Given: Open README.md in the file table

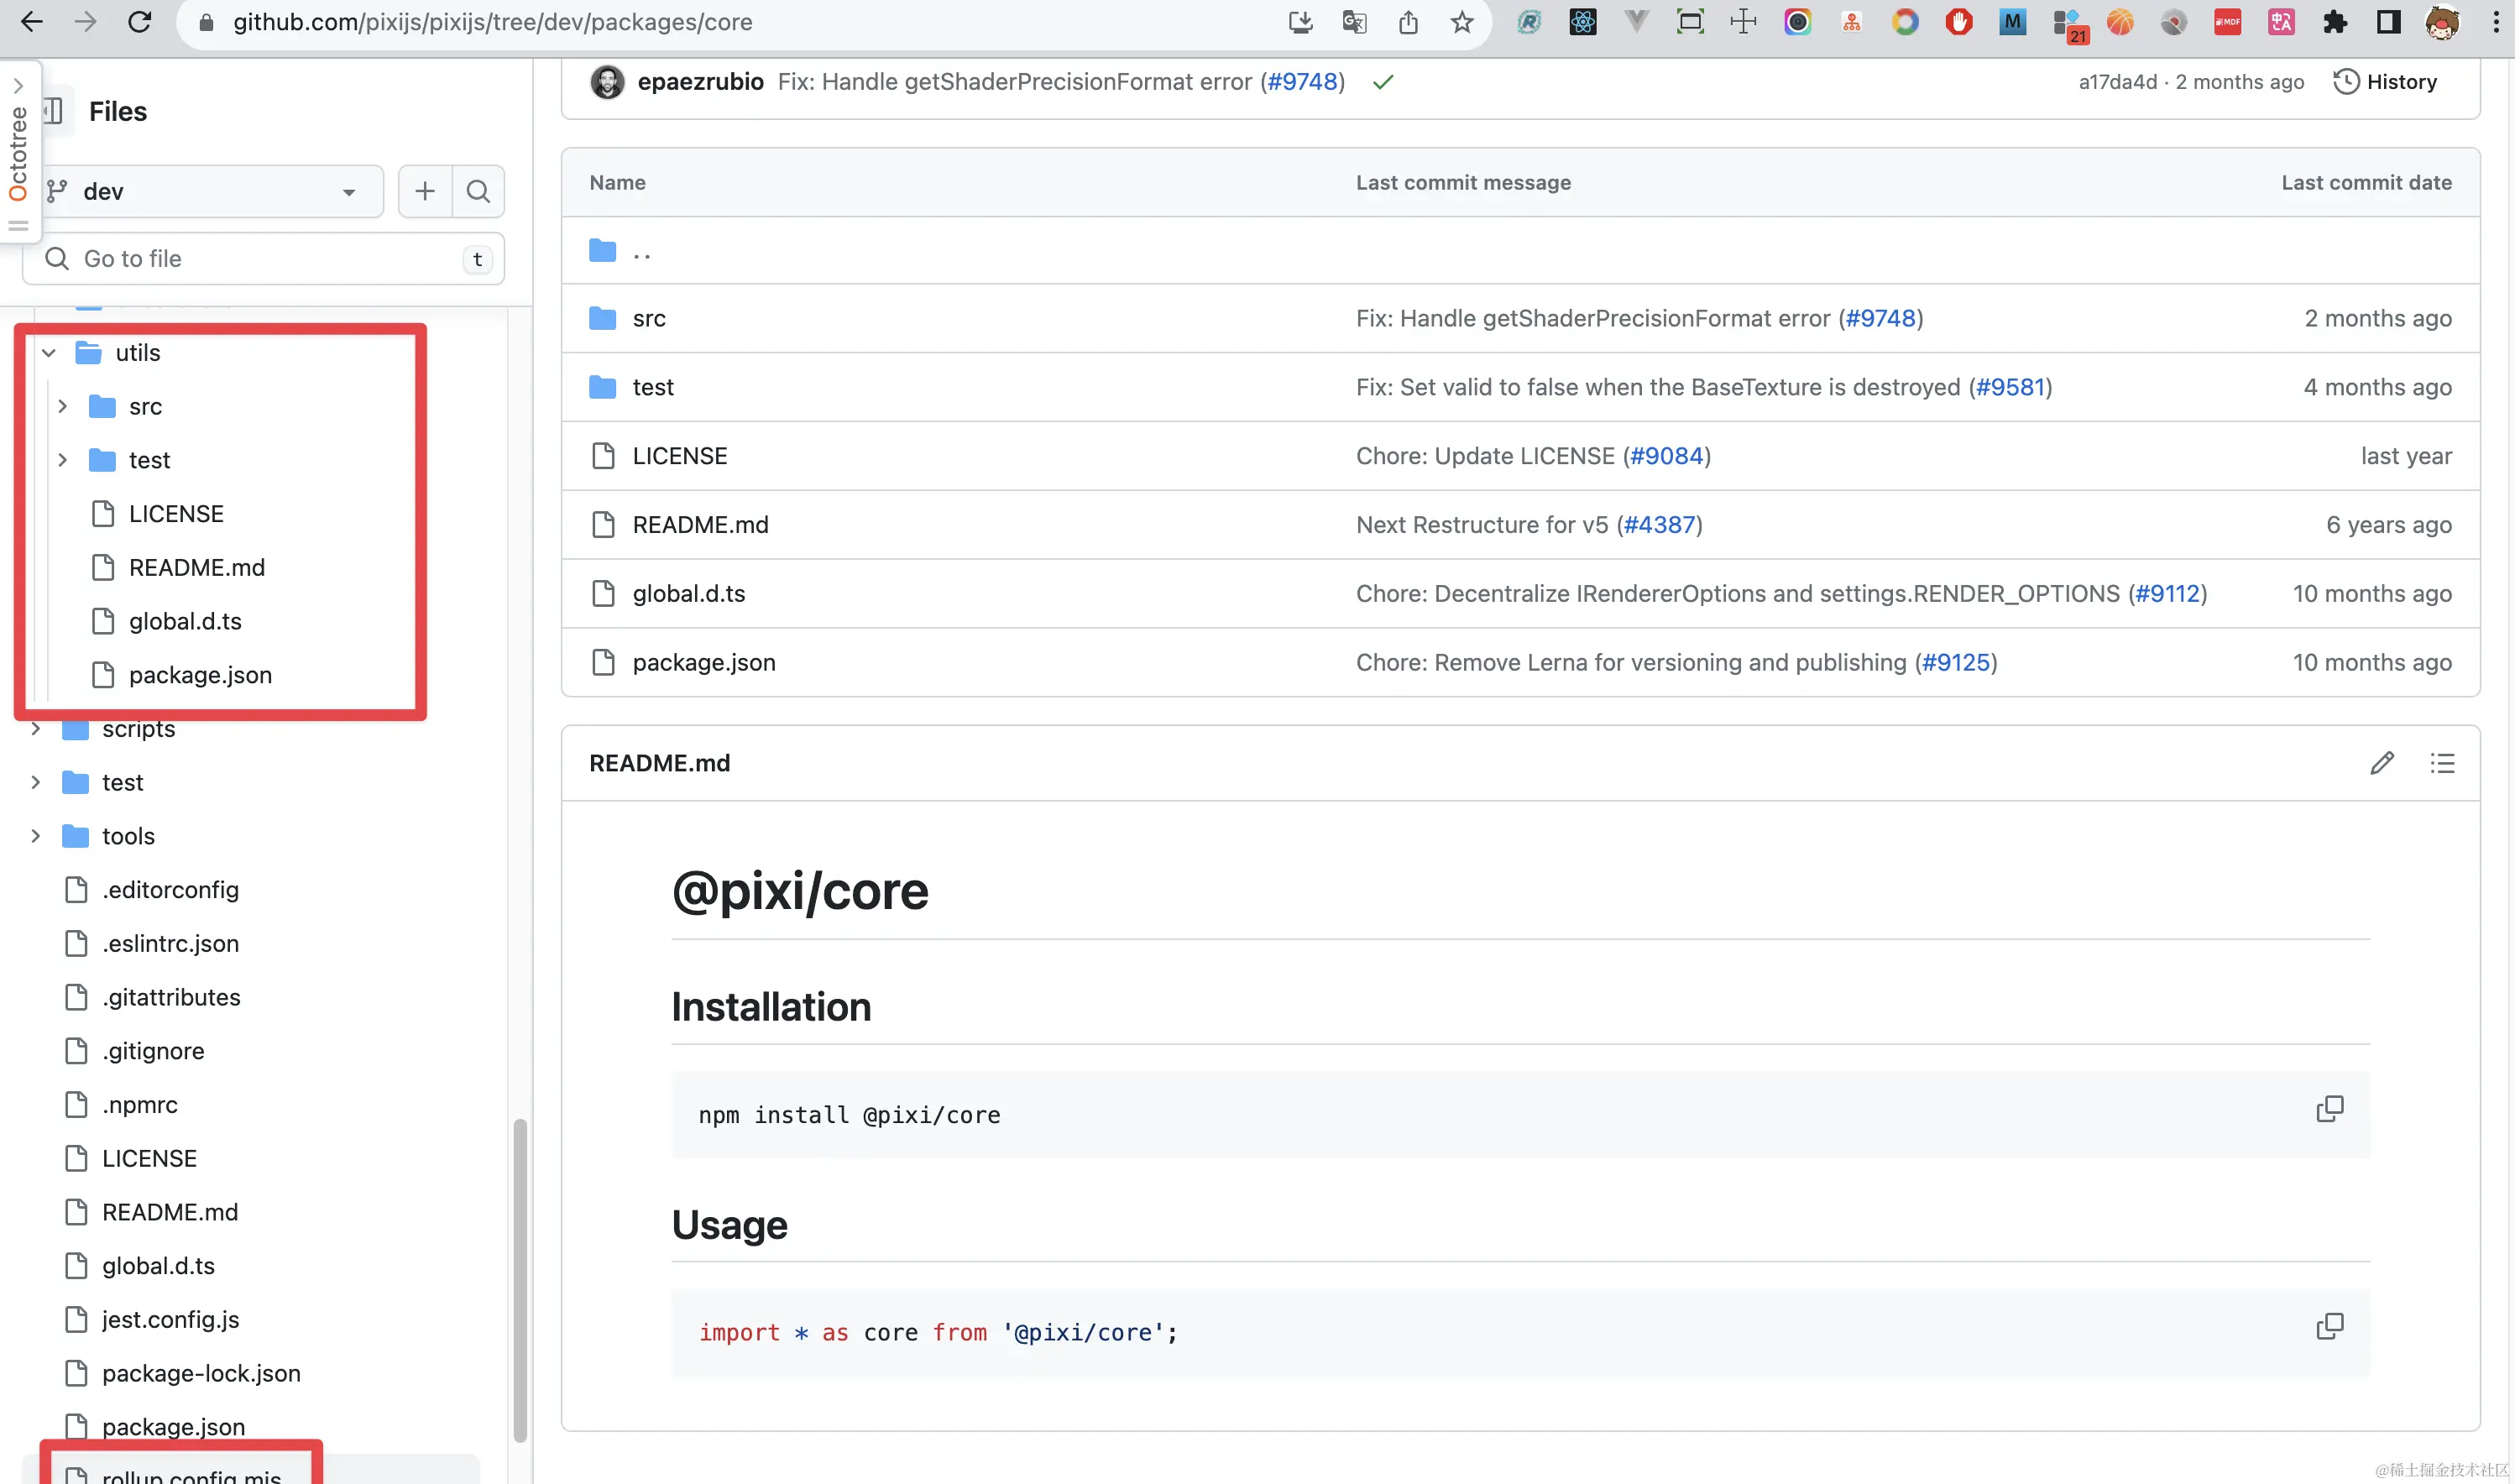Looking at the screenshot, I should tap(700, 525).
